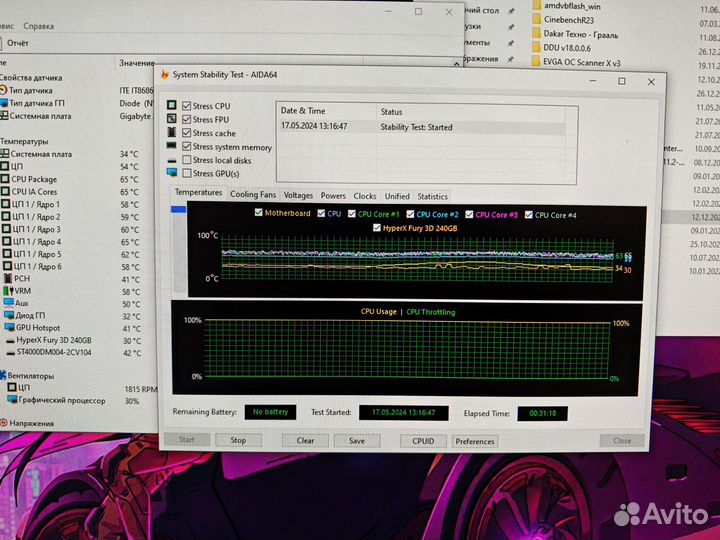Screen dimensions: 720x540
Task: Select the amdvbflash_win folder icon
Action: (537, 6)
